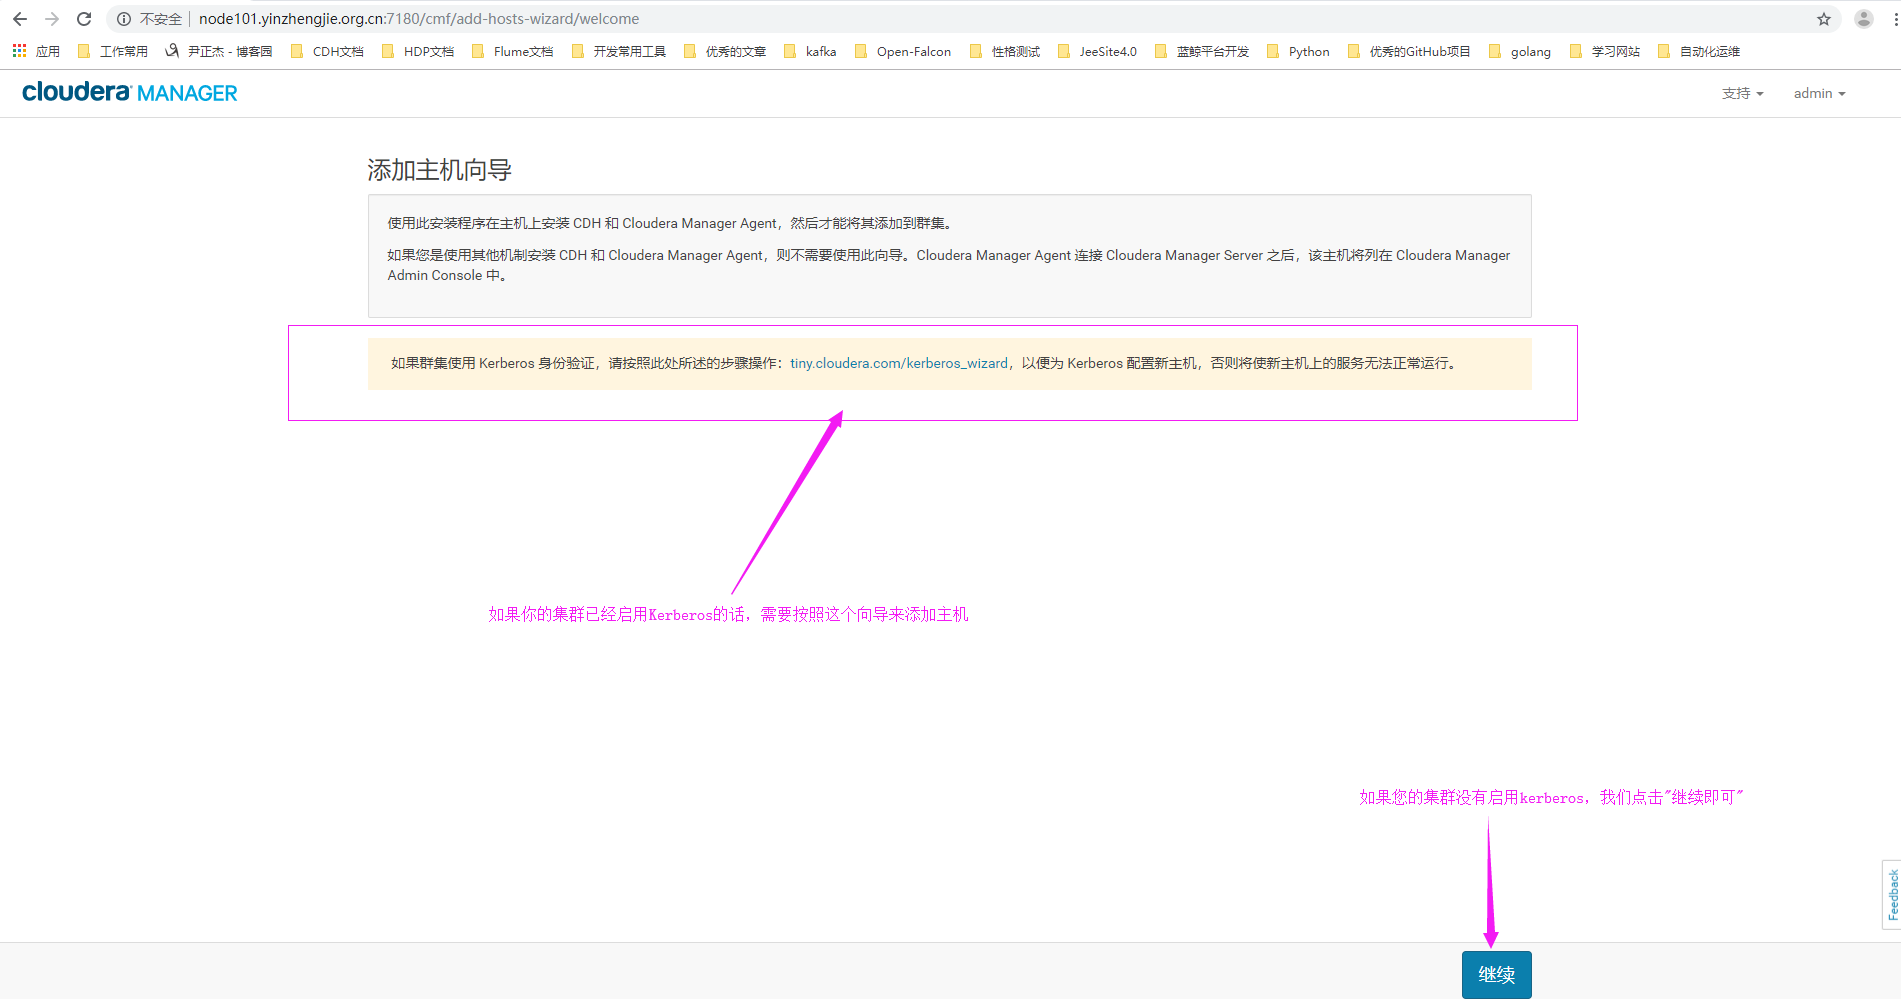Expand the admin user dropdown
This screenshot has width=1901, height=999.
tap(1819, 93)
